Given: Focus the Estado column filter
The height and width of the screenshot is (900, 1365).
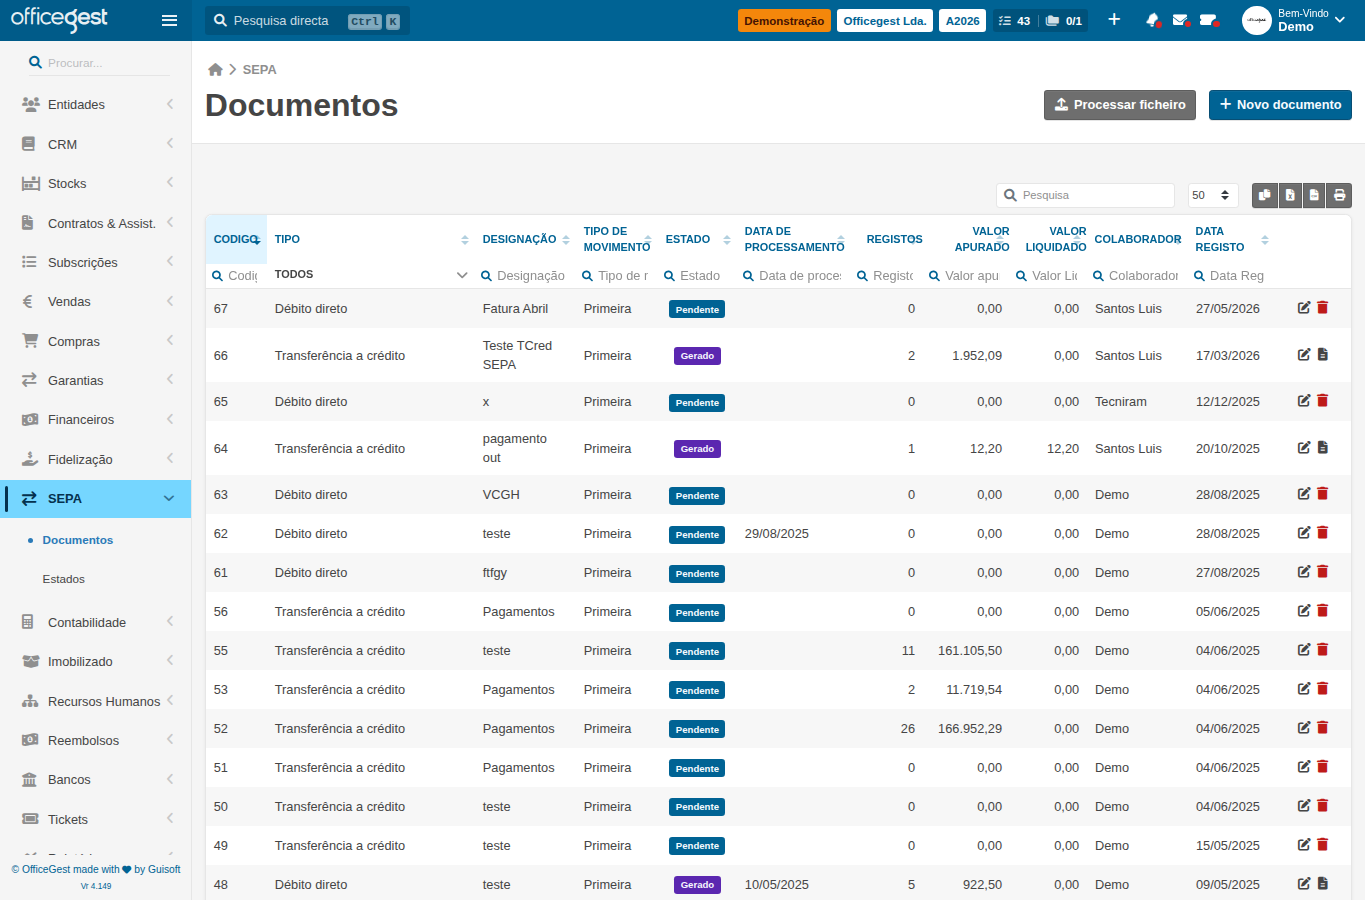Looking at the screenshot, I should coord(697,275).
